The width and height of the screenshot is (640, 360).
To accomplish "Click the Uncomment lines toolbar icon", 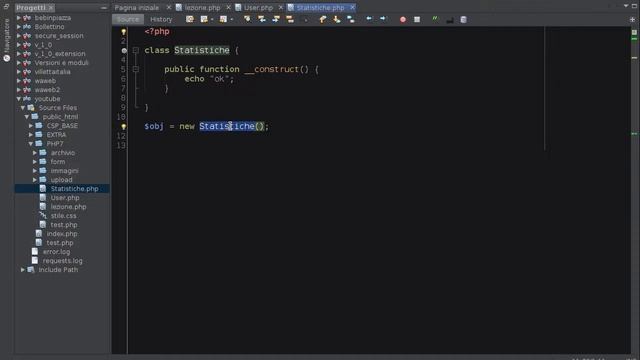I will click(x=449, y=19).
